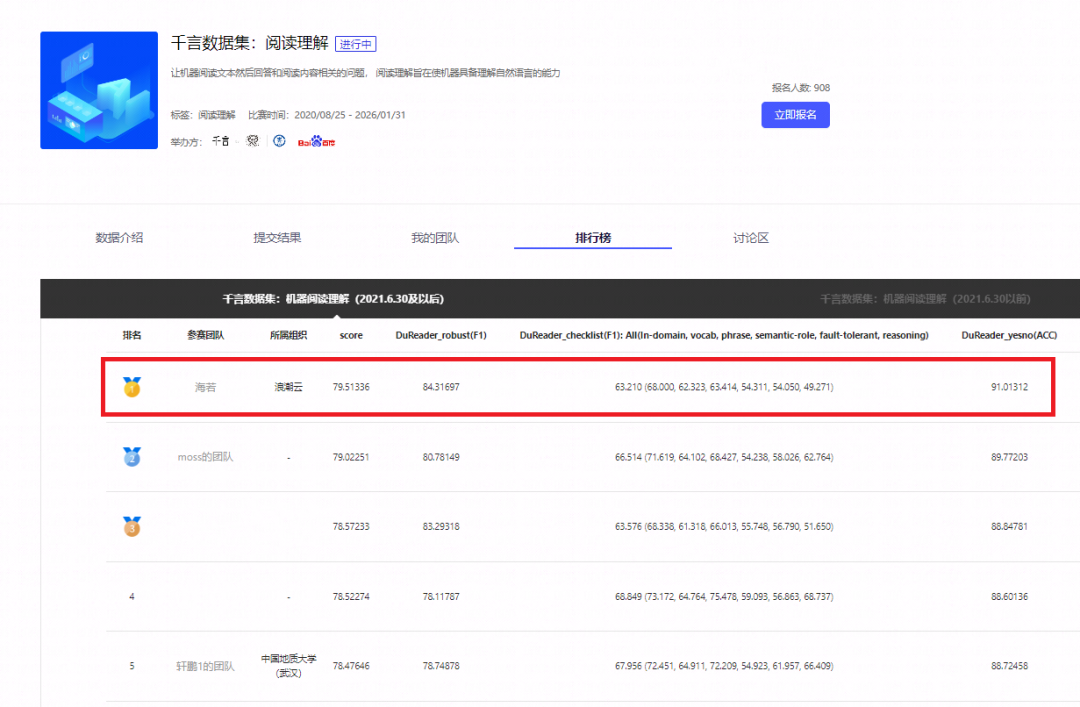Image resolution: width=1080 pixels, height=707 pixels.
Task: Click robust F1 value 84.31697
Action: click(441, 387)
